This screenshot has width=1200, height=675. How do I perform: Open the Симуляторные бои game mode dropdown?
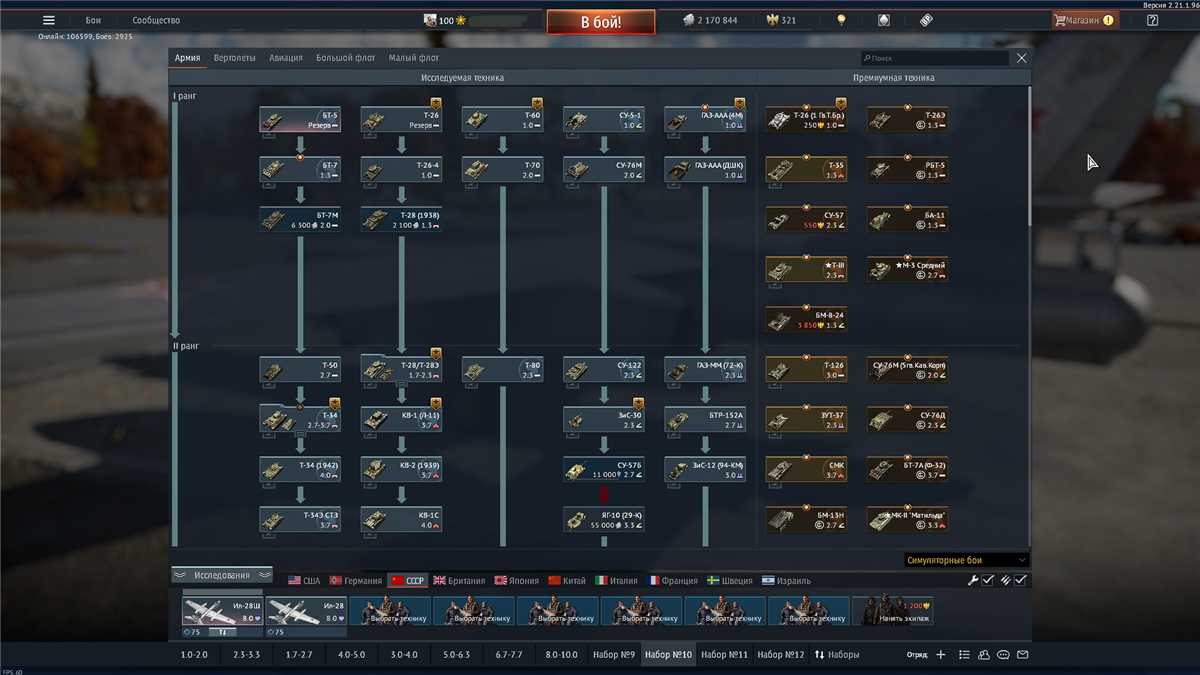click(x=966, y=560)
